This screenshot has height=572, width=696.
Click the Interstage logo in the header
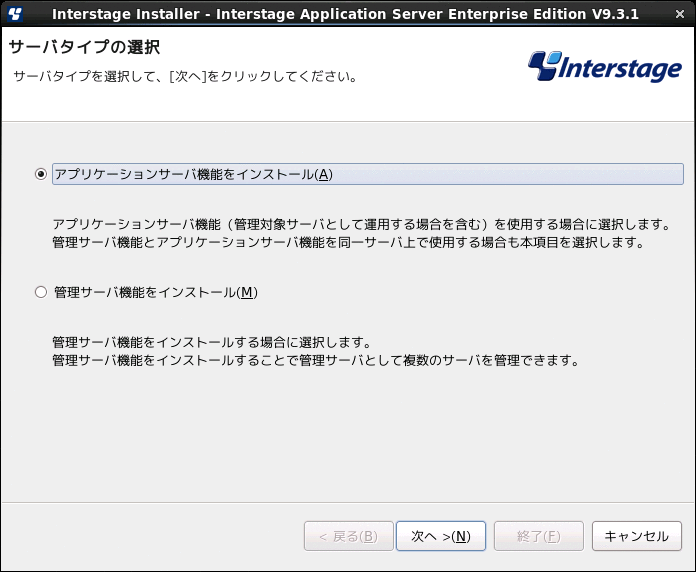[605, 67]
